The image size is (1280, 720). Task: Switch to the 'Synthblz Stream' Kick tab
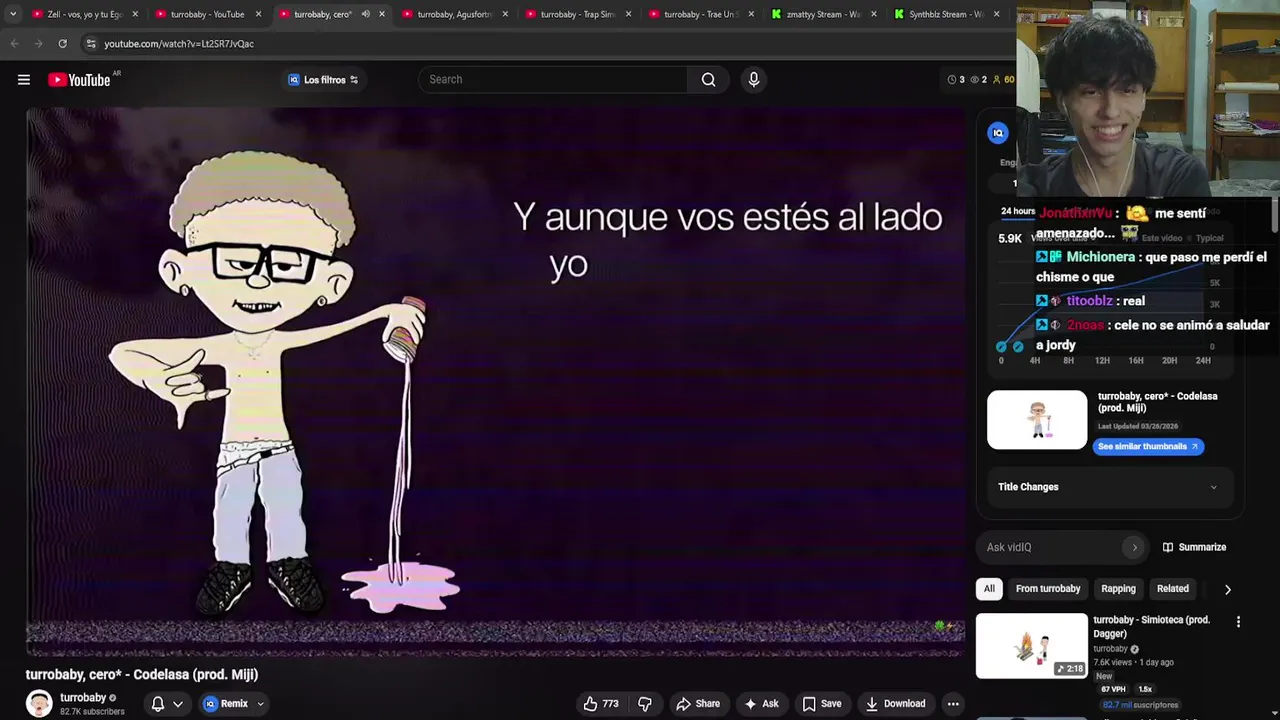947,14
